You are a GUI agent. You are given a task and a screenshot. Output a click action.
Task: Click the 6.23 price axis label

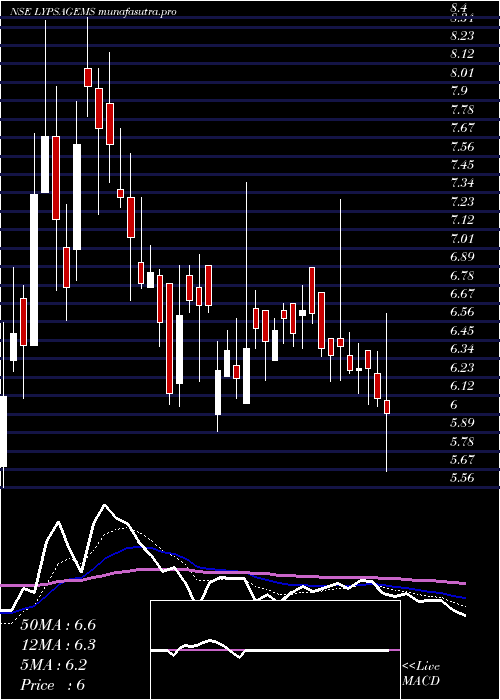click(462, 368)
